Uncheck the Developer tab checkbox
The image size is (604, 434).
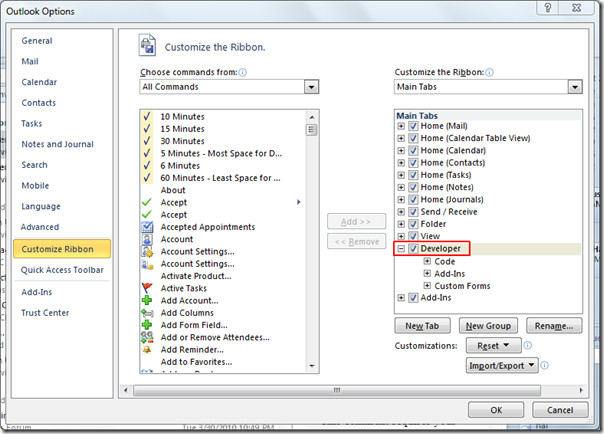click(413, 249)
